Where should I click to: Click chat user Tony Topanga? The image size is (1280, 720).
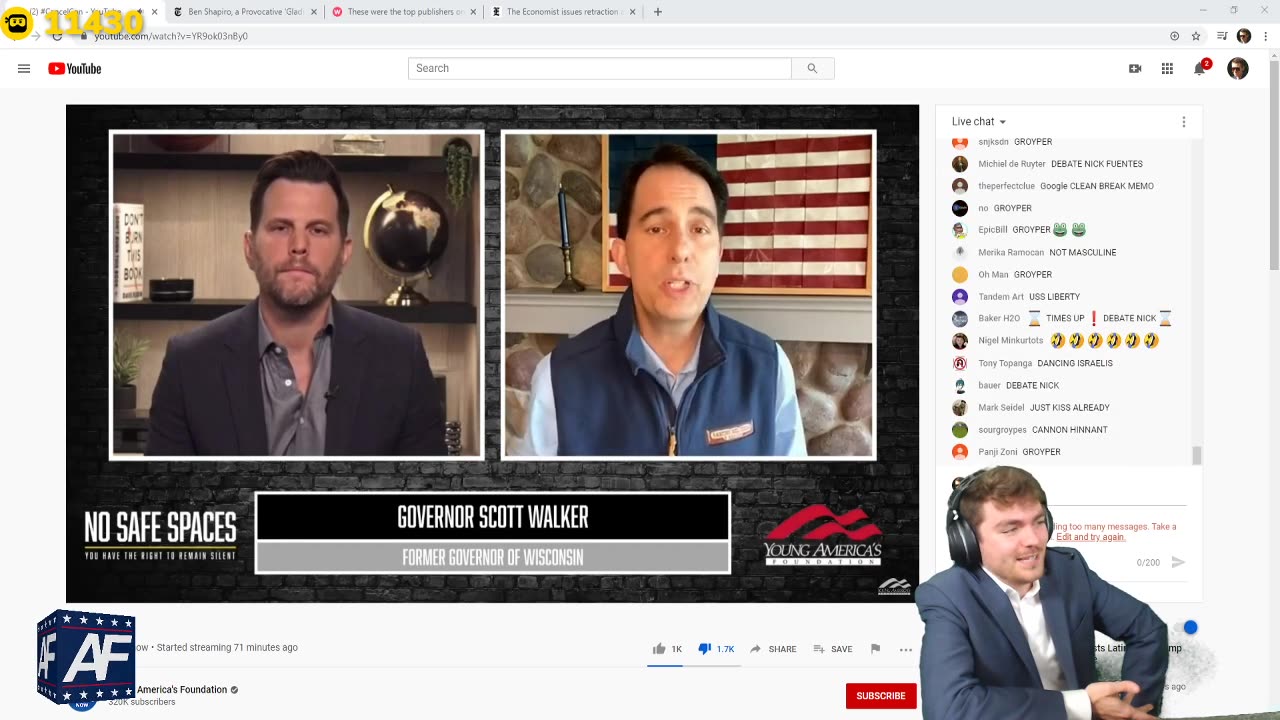pos(1005,363)
